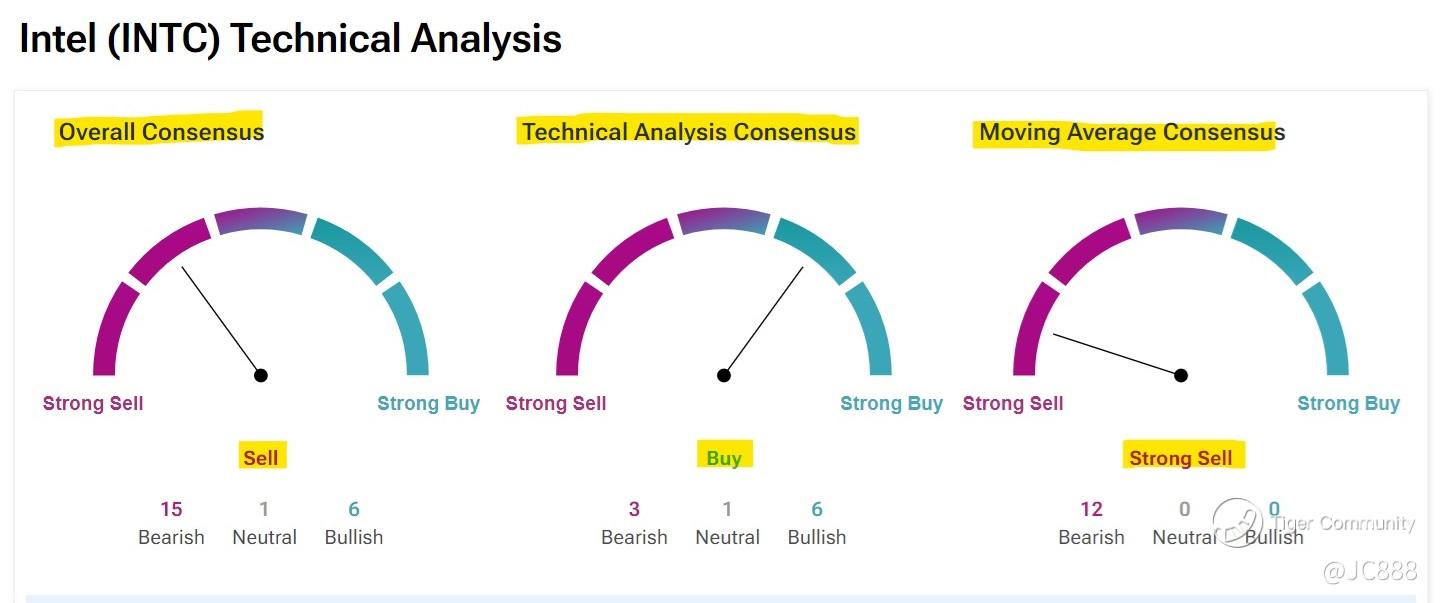Click the highlighted Sell rating label
This screenshot has height=603, width=1445.
(x=261, y=458)
